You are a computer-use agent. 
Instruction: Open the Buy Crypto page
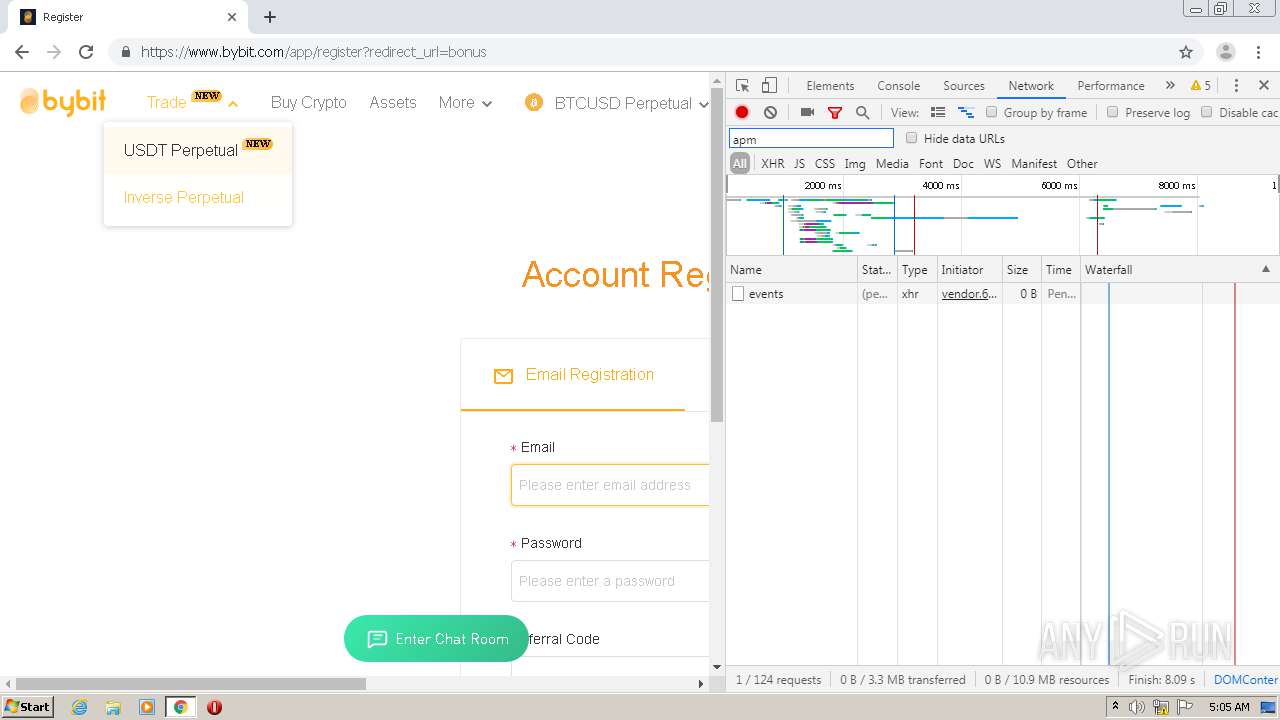coord(308,102)
